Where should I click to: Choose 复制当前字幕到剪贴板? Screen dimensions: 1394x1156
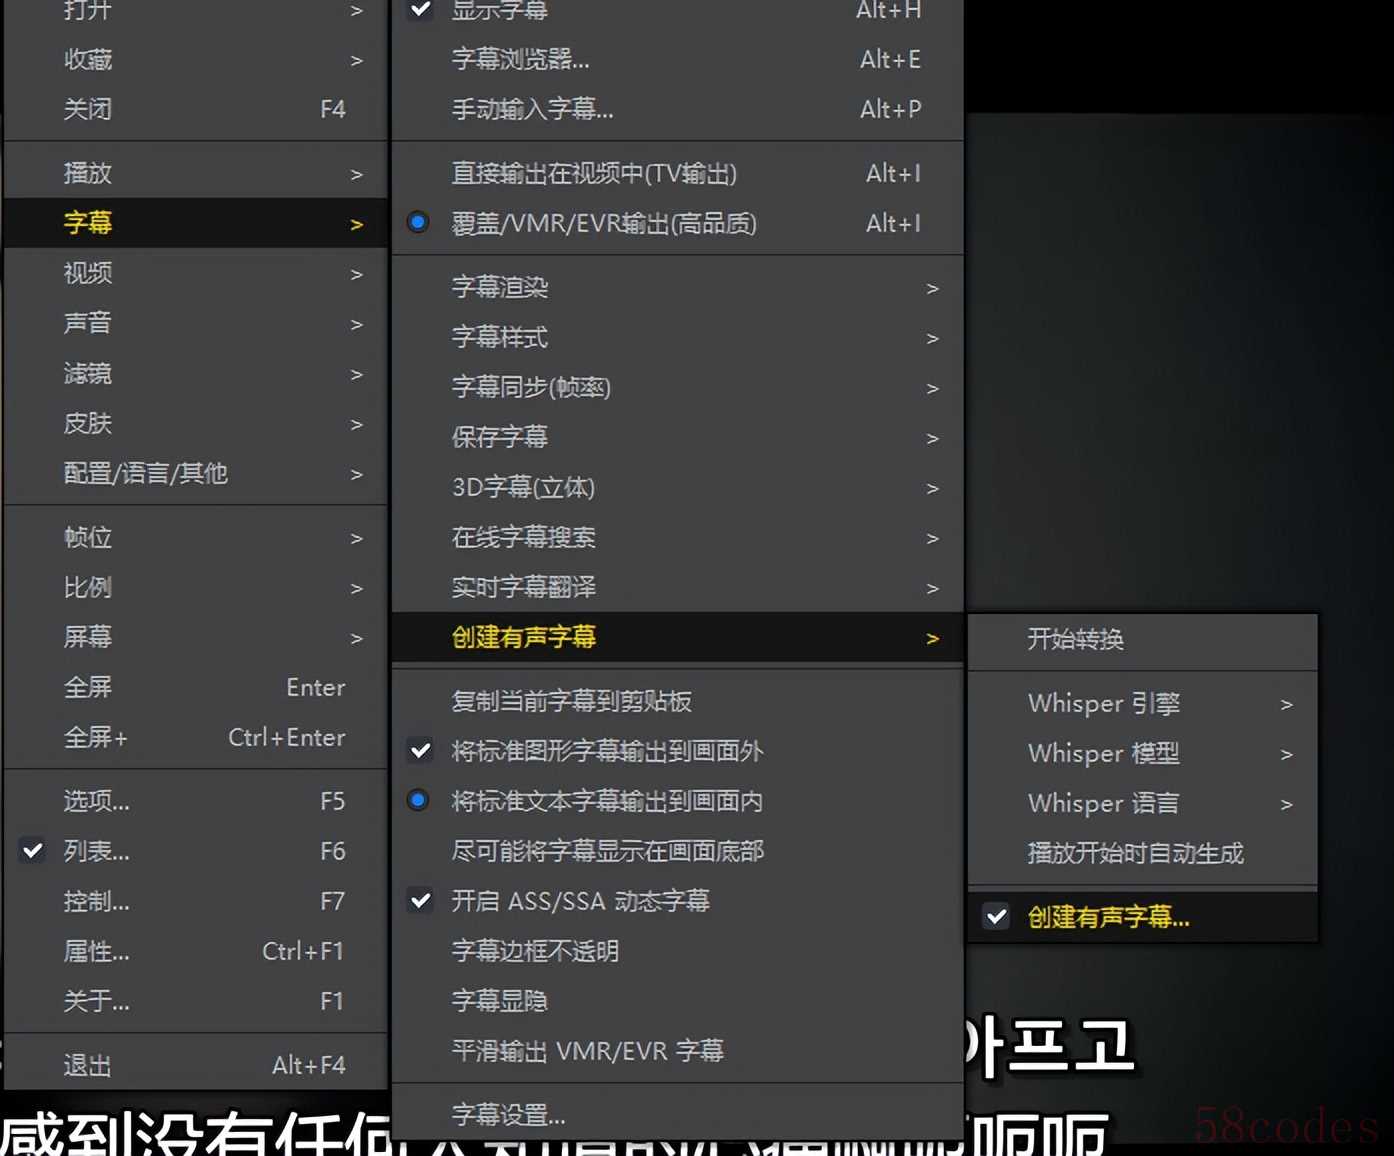click(x=571, y=702)
